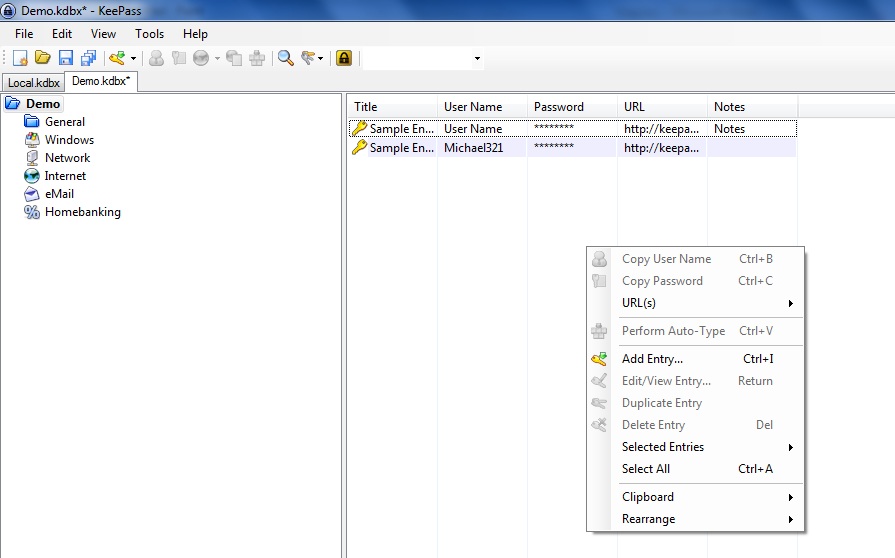The width and height of the screenshot is (895, 558).
Task: Select the eMail group
Action: click(59, 194)
